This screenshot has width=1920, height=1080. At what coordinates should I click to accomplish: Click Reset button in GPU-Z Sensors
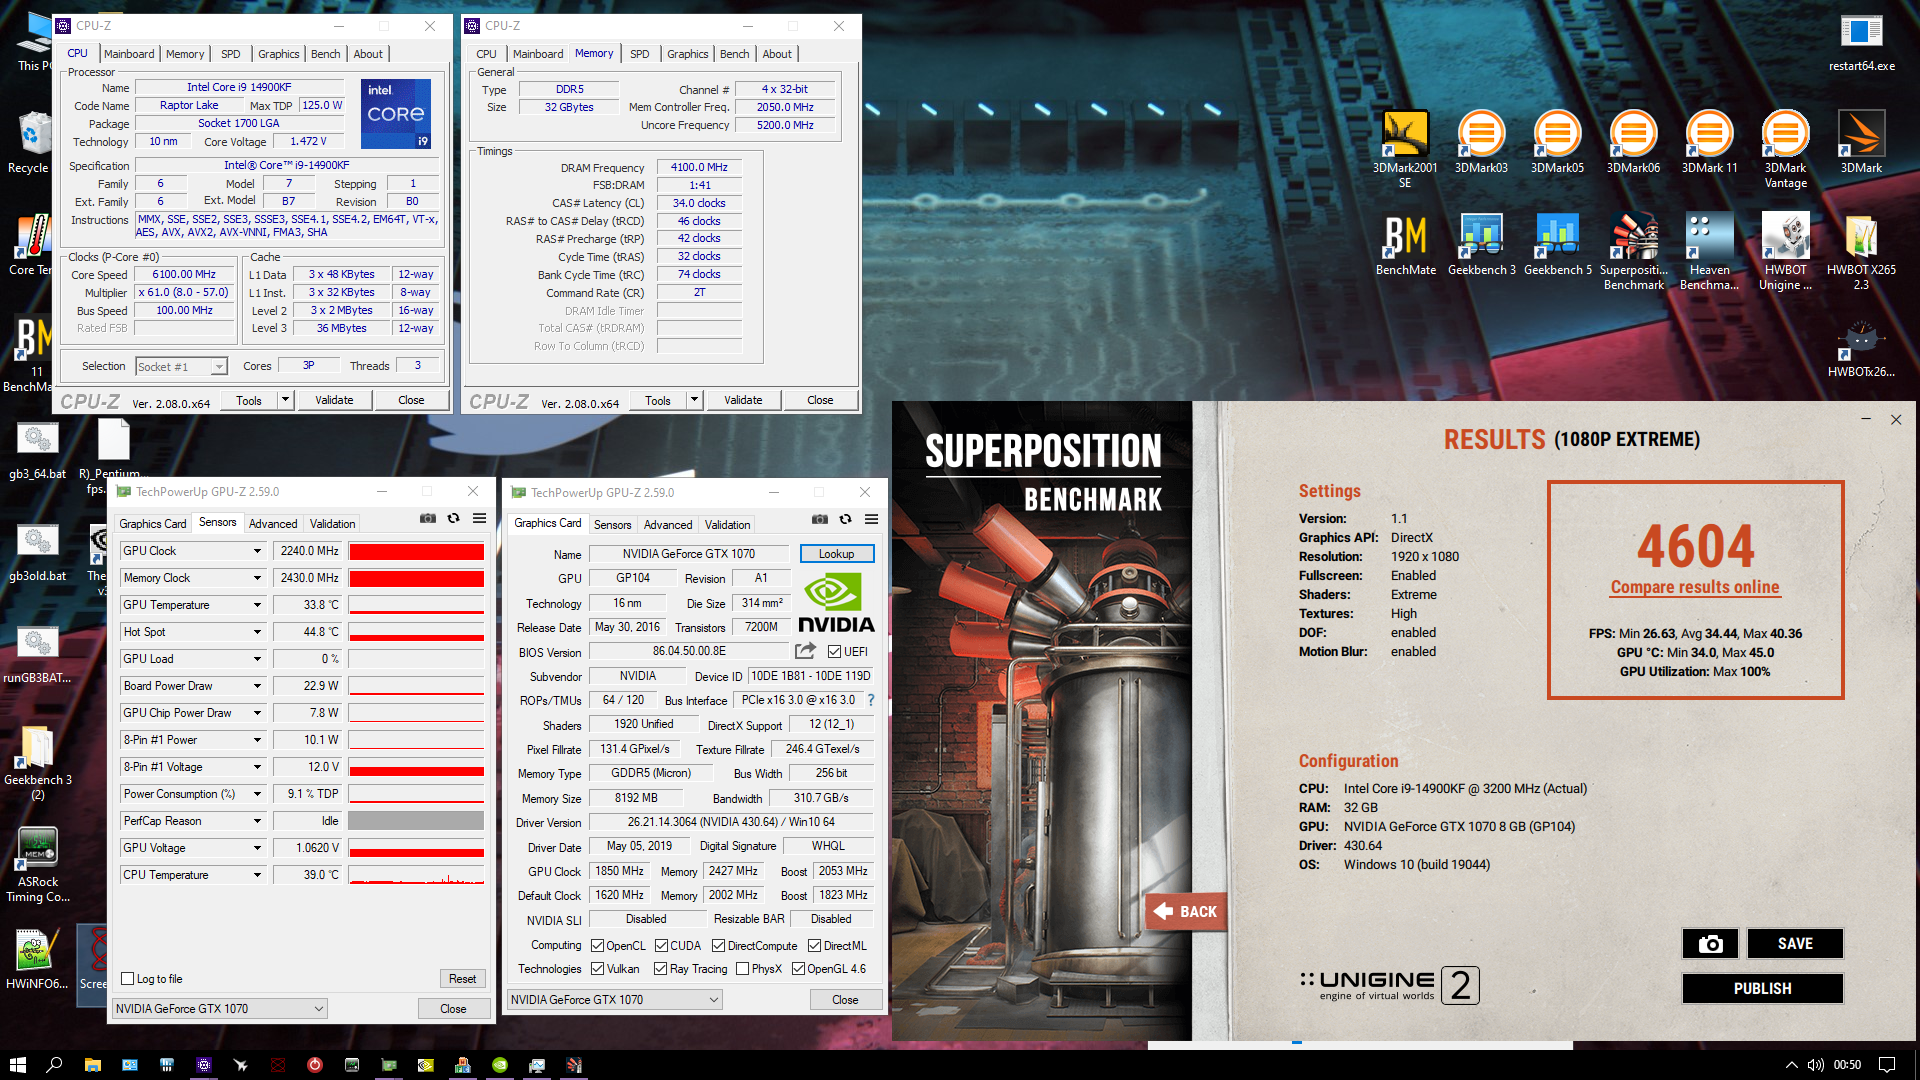tap(462, 979)
